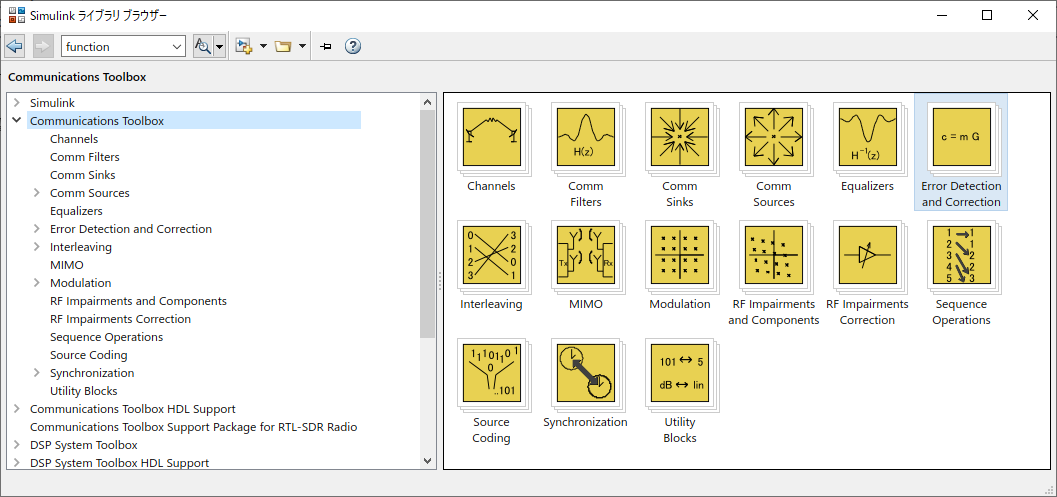Click the forward navigation arrow

click(x=43, y=47)
